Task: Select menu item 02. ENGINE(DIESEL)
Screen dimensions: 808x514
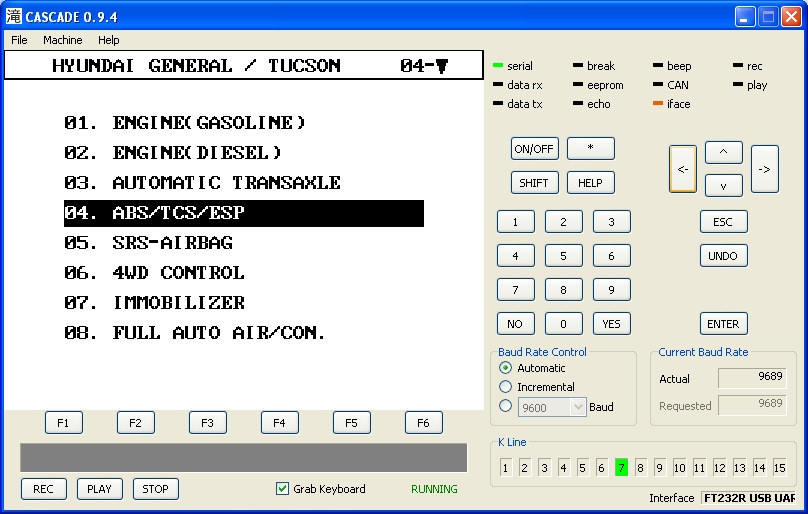Action: pos(173,153)
